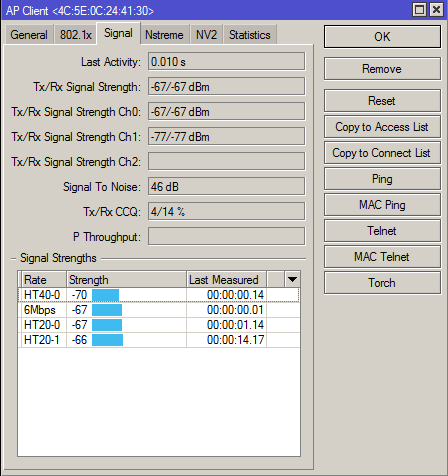Confirm with the OK button
The width and height of the screenshot is (448, 476).
pyautogui.click(x=382, y=37)
